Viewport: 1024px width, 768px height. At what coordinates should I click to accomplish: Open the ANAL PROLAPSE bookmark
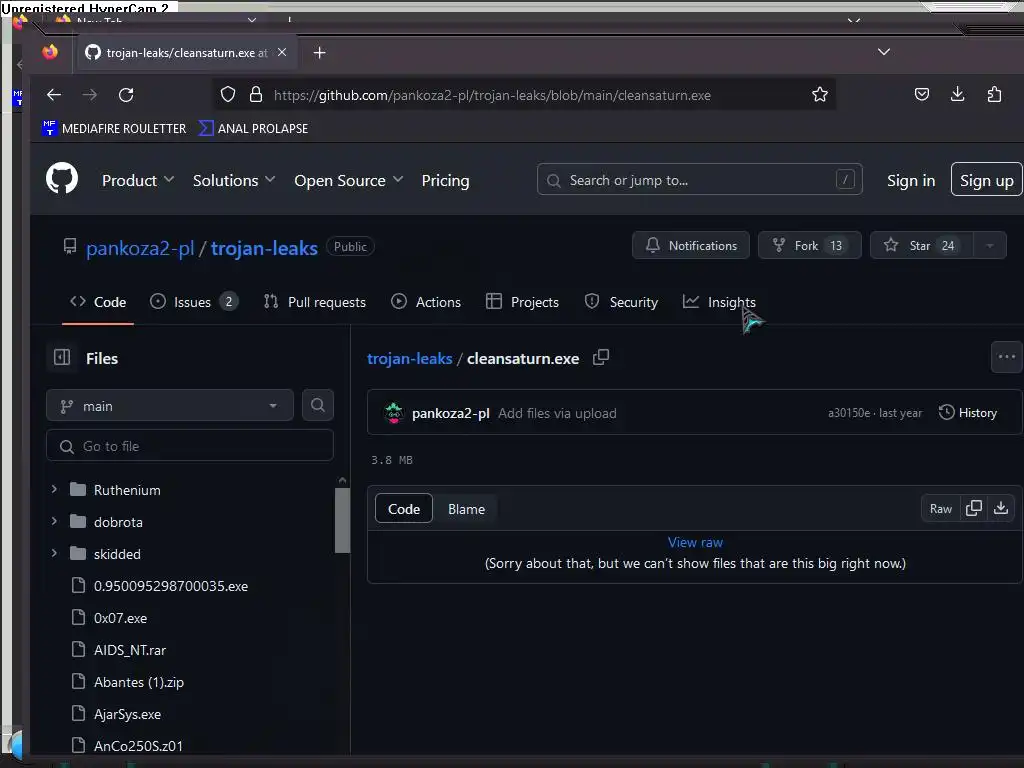click(x=253, y=128)
